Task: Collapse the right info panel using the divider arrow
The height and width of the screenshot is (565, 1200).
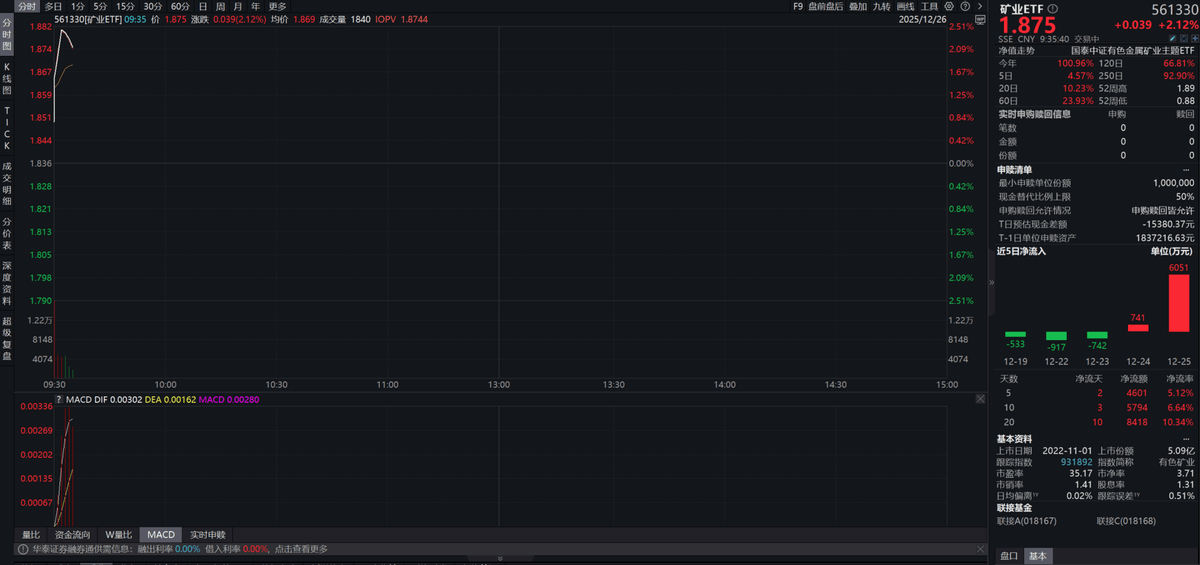Action: point(991,283)
